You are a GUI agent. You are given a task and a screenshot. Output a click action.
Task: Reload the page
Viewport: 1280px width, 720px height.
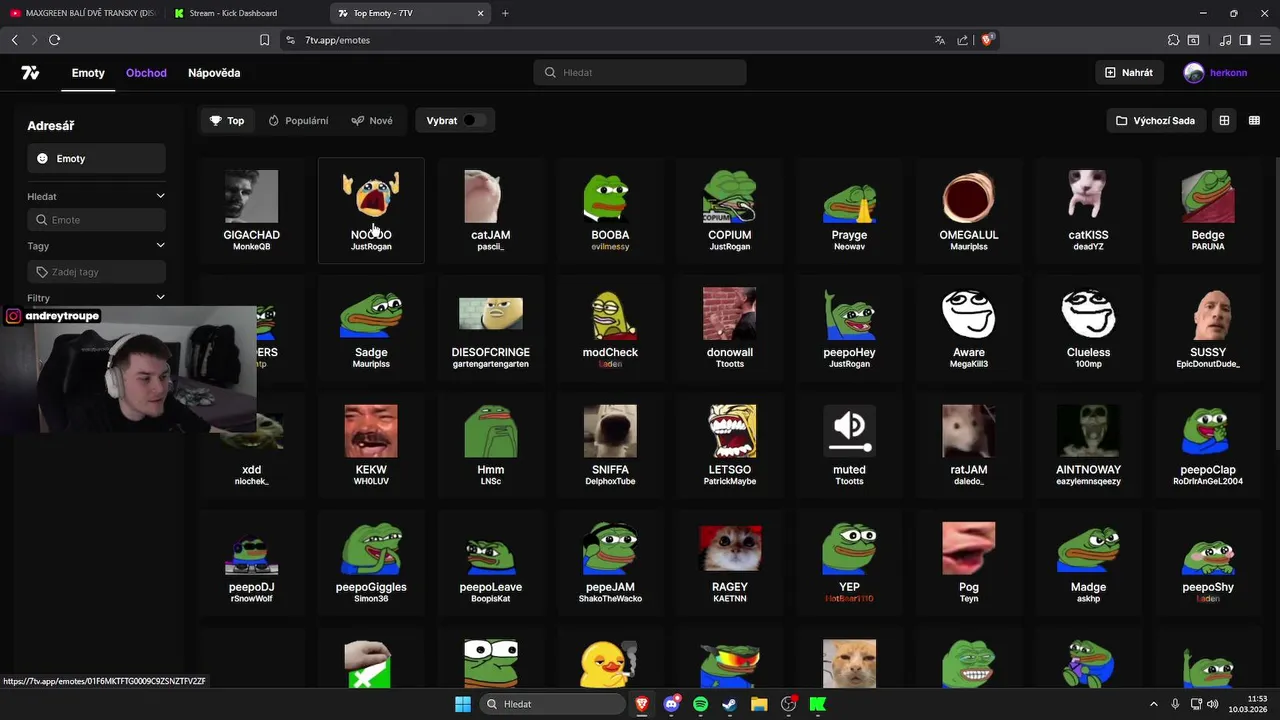(x=54, y=40)
